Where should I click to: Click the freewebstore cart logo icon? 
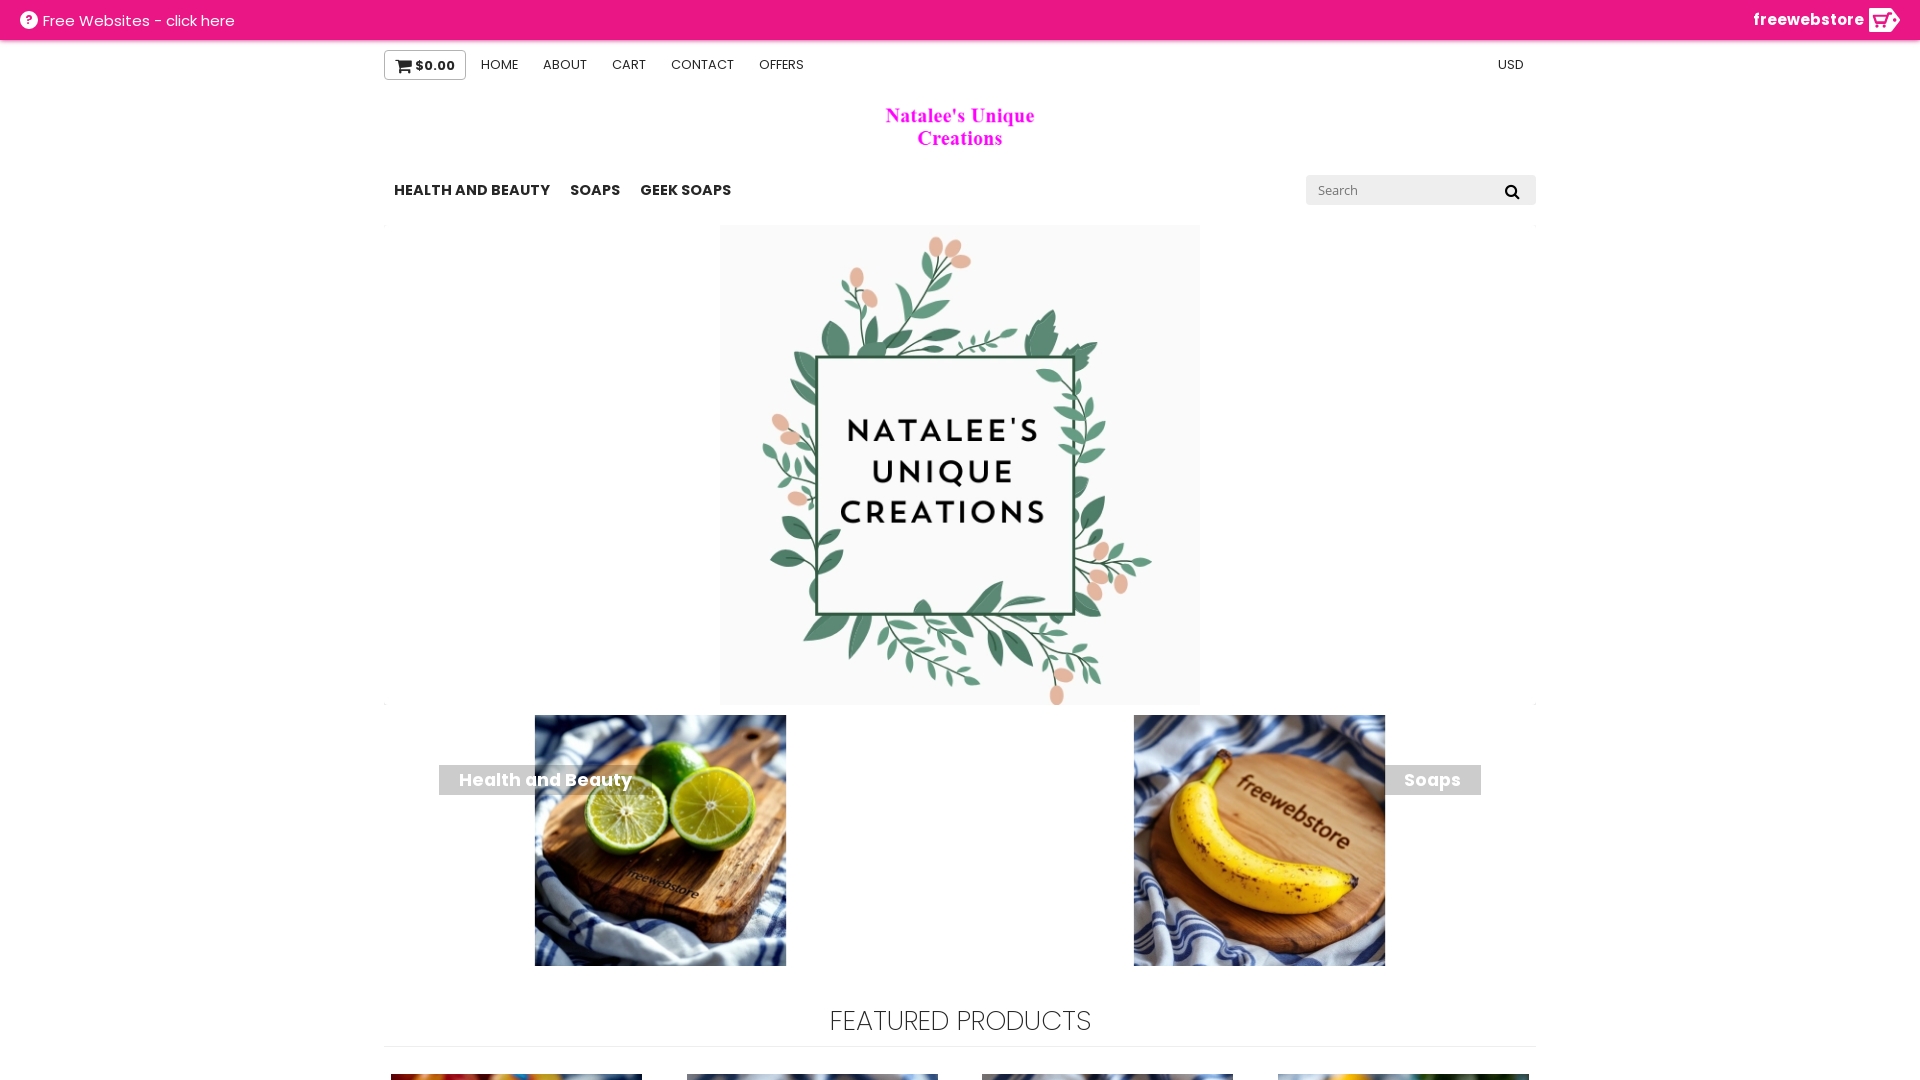click(x=1884, y=20)
